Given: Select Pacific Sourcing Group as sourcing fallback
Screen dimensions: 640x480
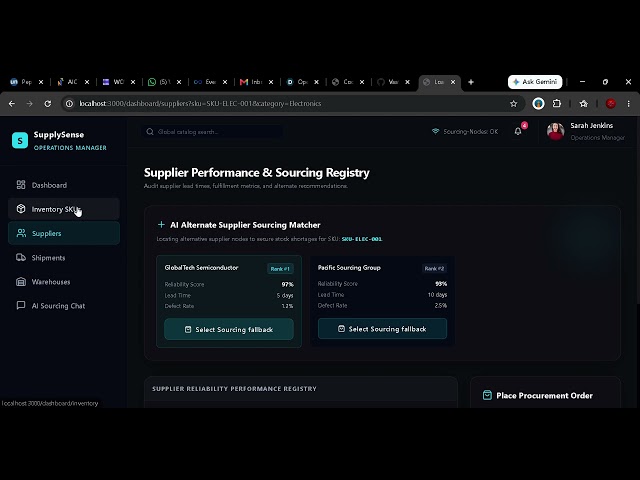Looking at the screenshot, I should tap(382, 329).
